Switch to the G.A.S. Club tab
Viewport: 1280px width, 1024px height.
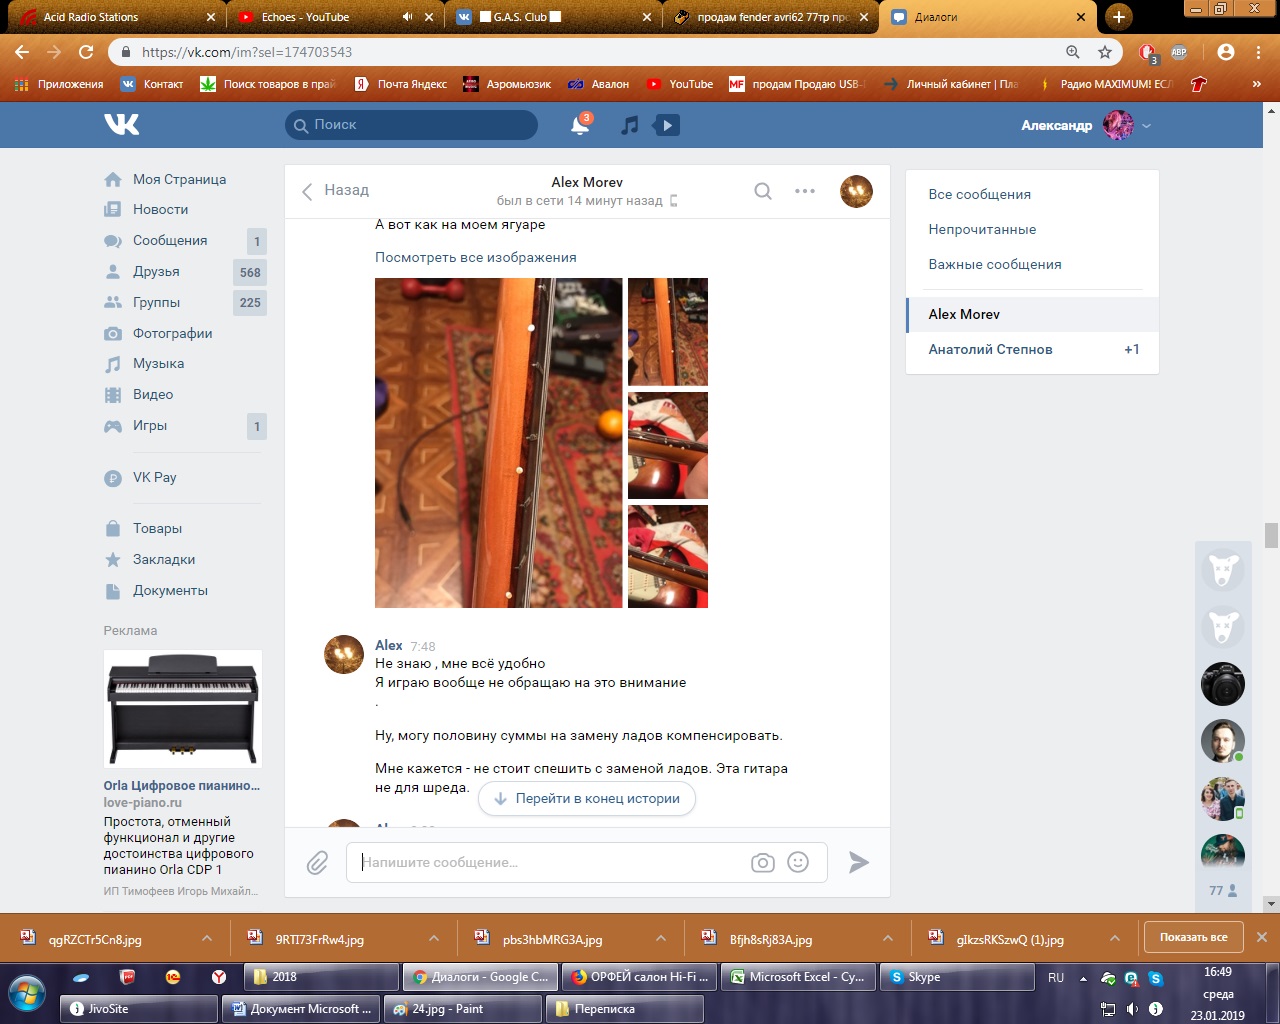click(552, 17)
